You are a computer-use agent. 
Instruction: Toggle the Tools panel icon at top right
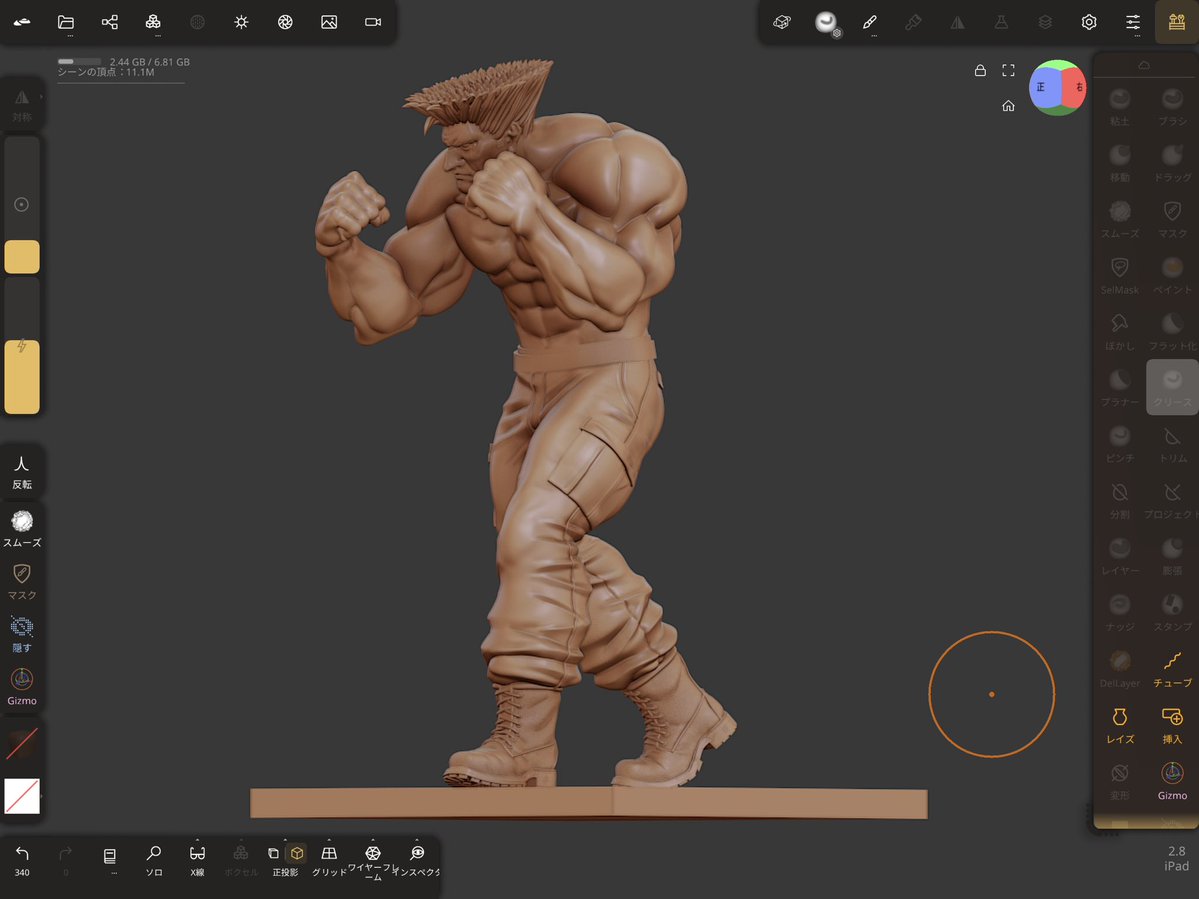pyautogui.click(x=1177, y=21)
